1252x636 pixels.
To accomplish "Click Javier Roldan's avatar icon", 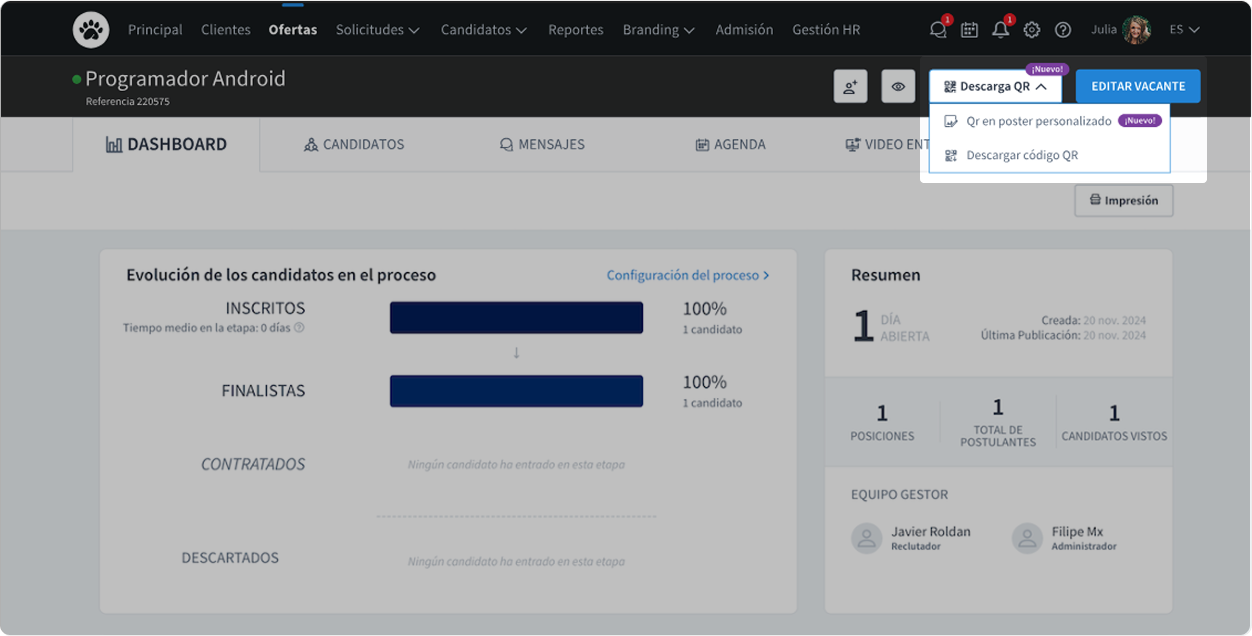I will (x=866, y=538).
